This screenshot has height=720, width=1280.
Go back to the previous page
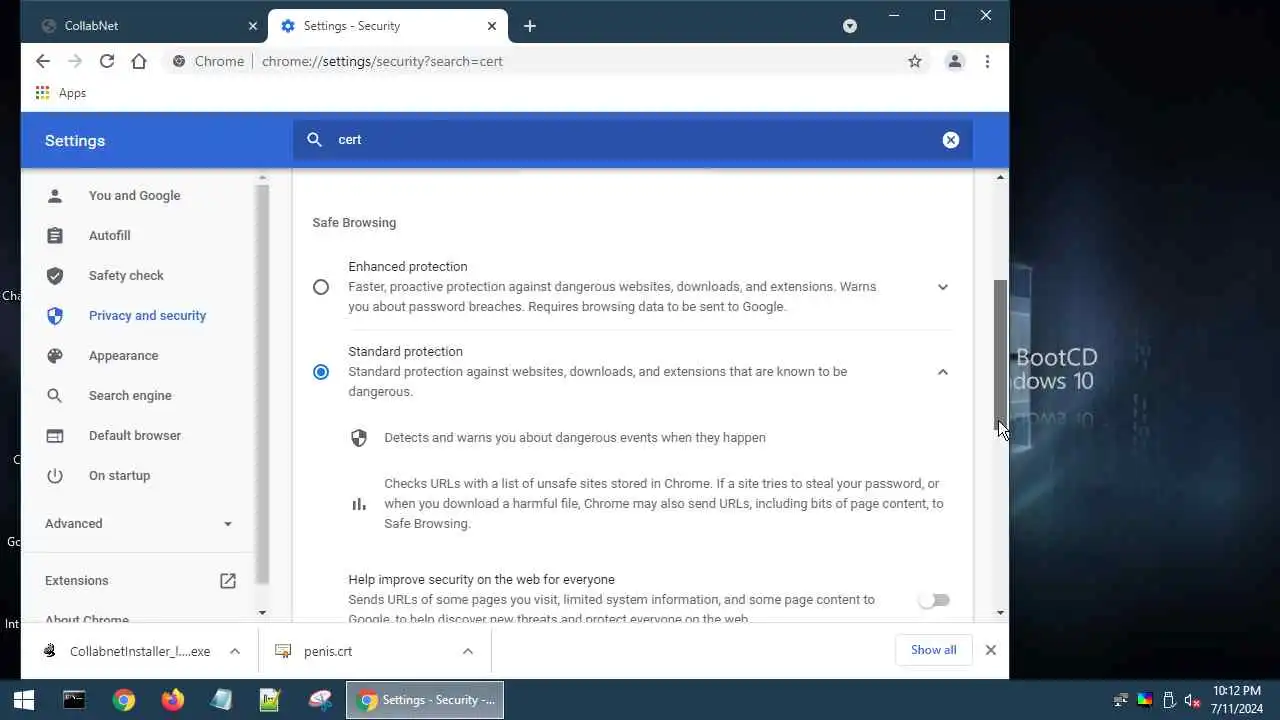(x=42, y=61)
